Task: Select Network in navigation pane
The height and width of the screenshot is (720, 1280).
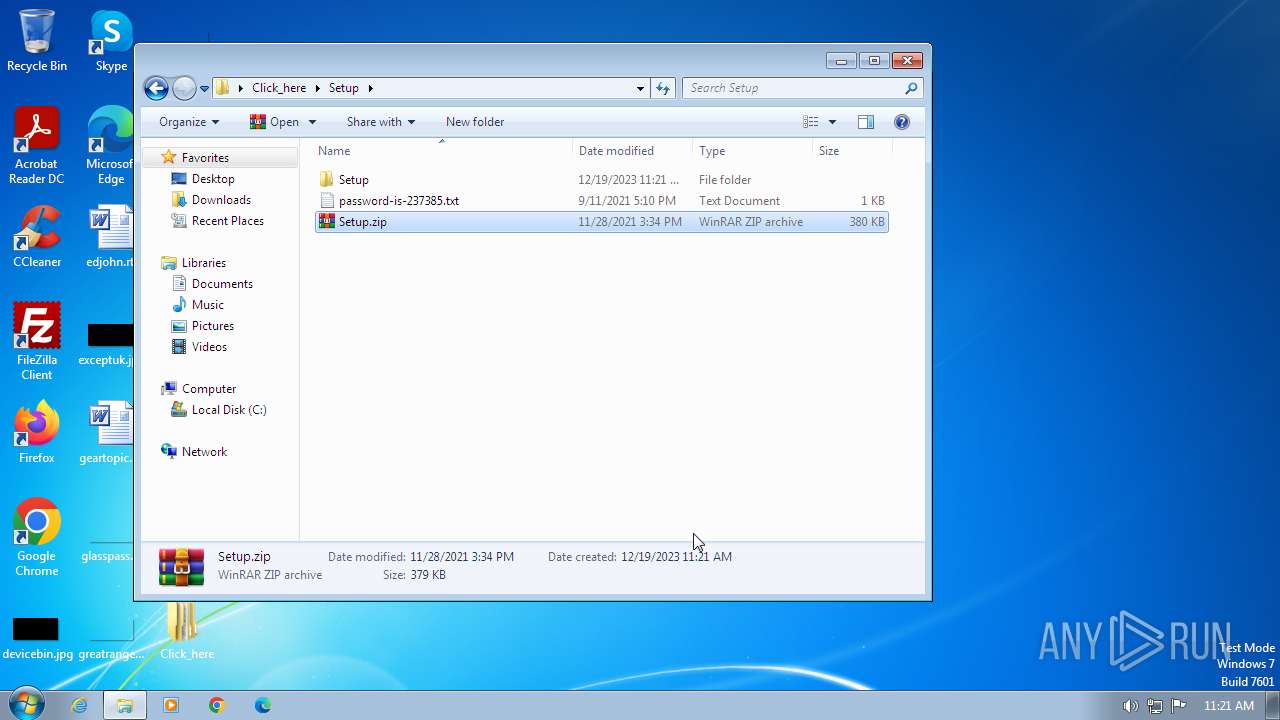Action: 204,452
